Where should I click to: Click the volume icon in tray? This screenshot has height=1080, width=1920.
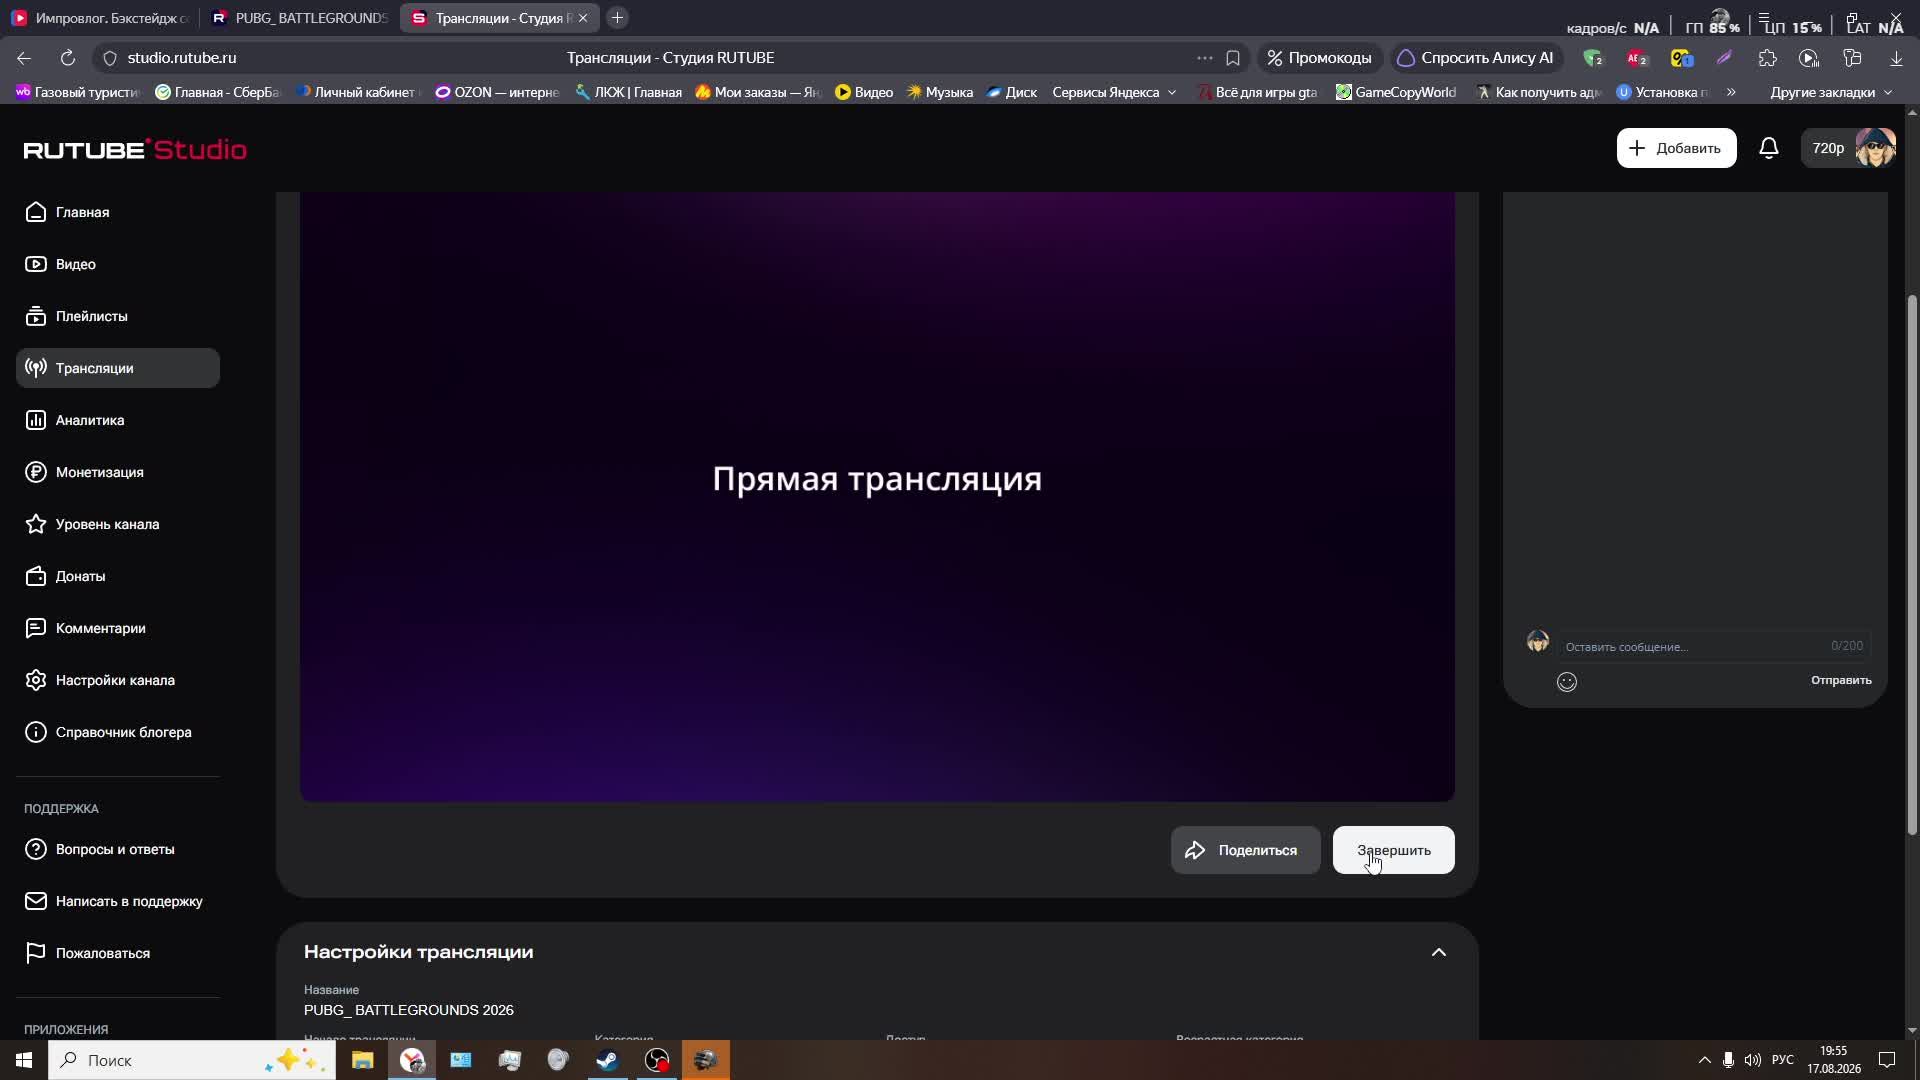[x=1752, y=1060]
